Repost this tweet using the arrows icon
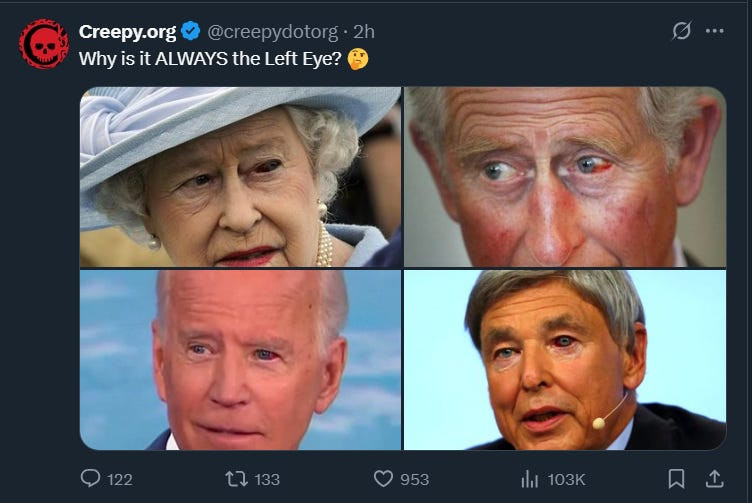Screen dimensions: 752x503 click(x=237, y=479)
